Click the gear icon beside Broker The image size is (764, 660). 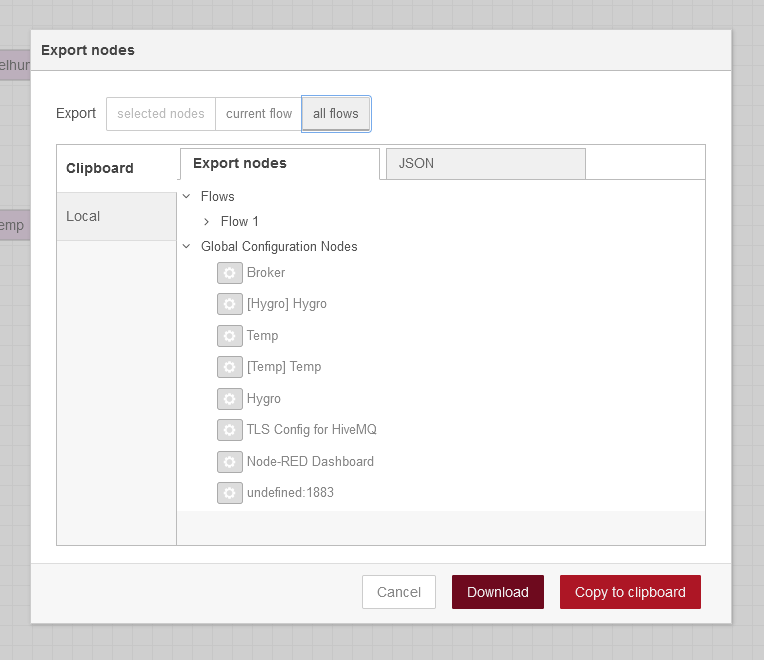click(230, 273)
